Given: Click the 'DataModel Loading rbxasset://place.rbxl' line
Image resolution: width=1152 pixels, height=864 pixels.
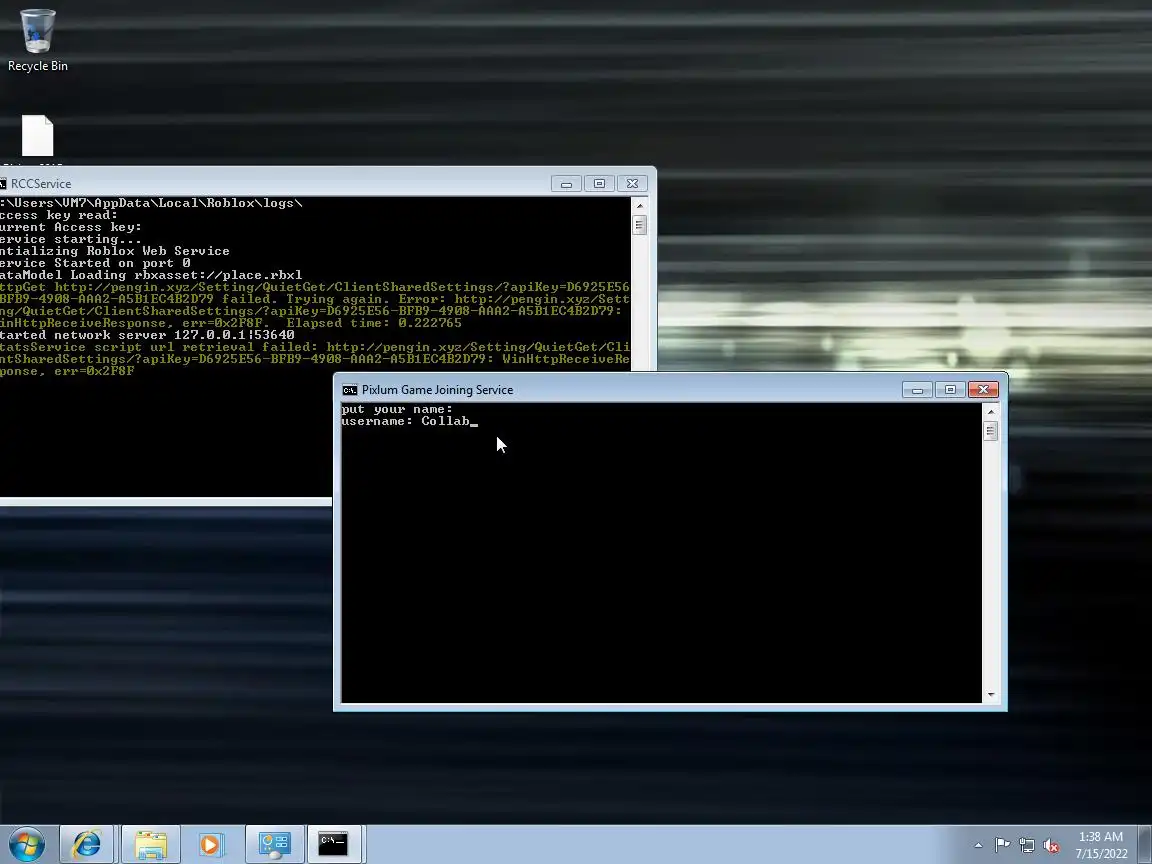Looking at the screenshot, I should (151, 275).
